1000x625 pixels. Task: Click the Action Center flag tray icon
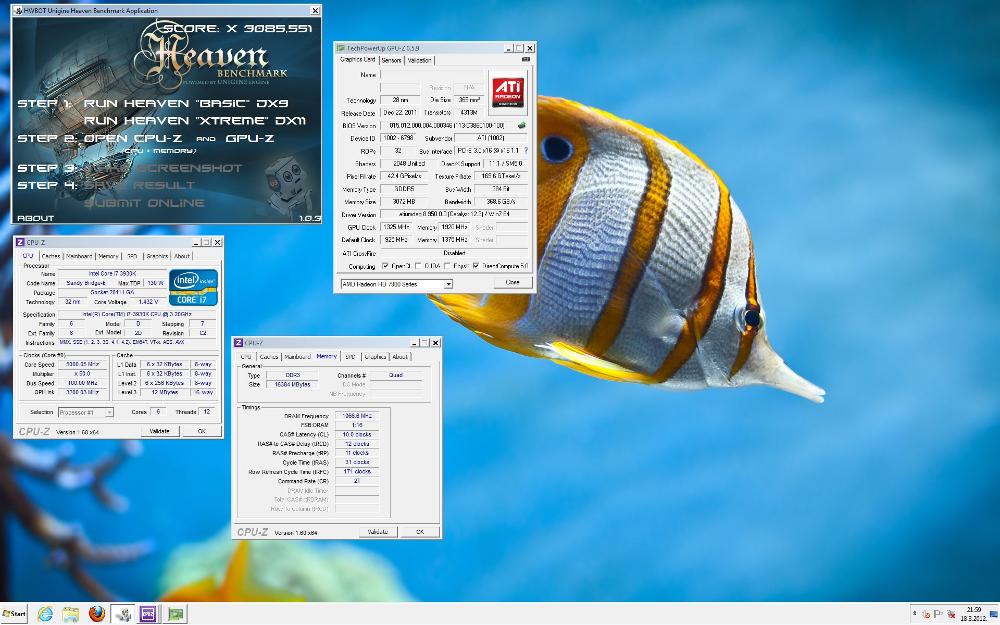pos(938,614)
